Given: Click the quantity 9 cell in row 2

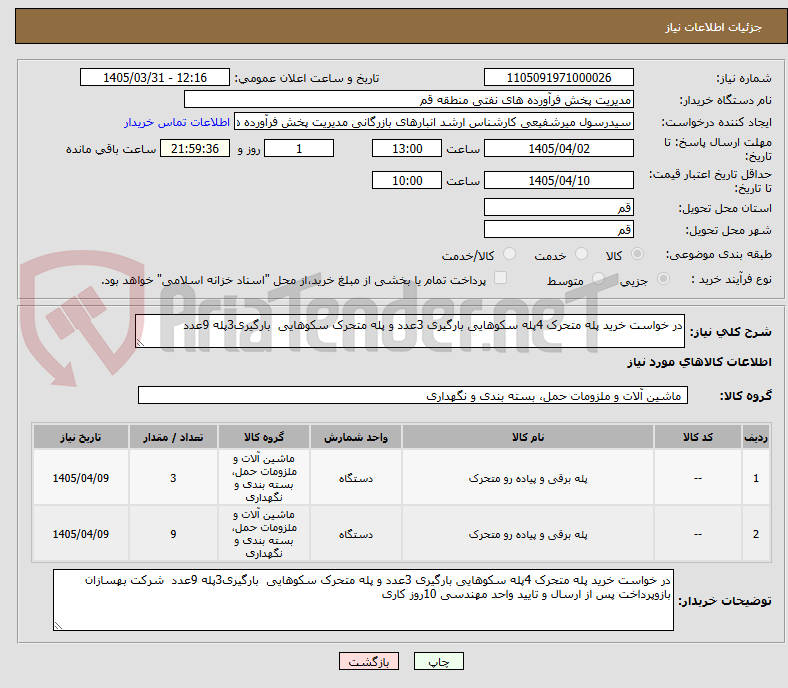Looking at the screenshot, I should [173, 534].
